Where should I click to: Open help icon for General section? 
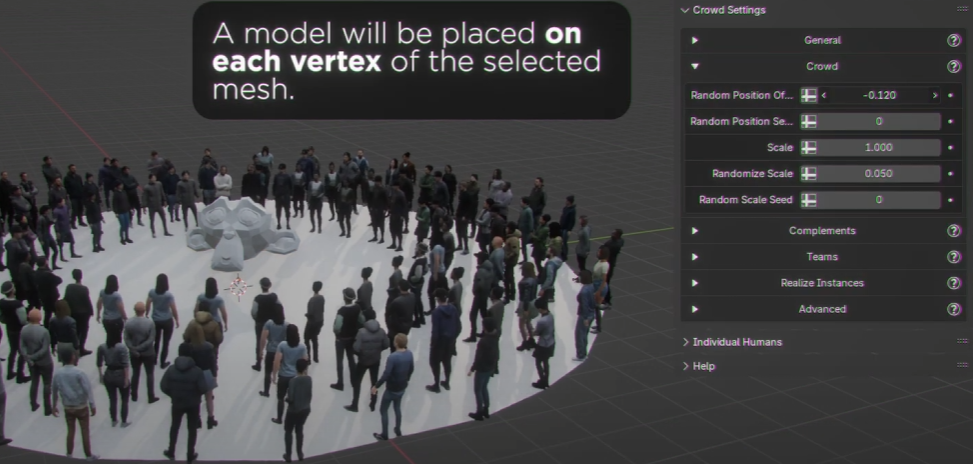(x=953, y=41)
